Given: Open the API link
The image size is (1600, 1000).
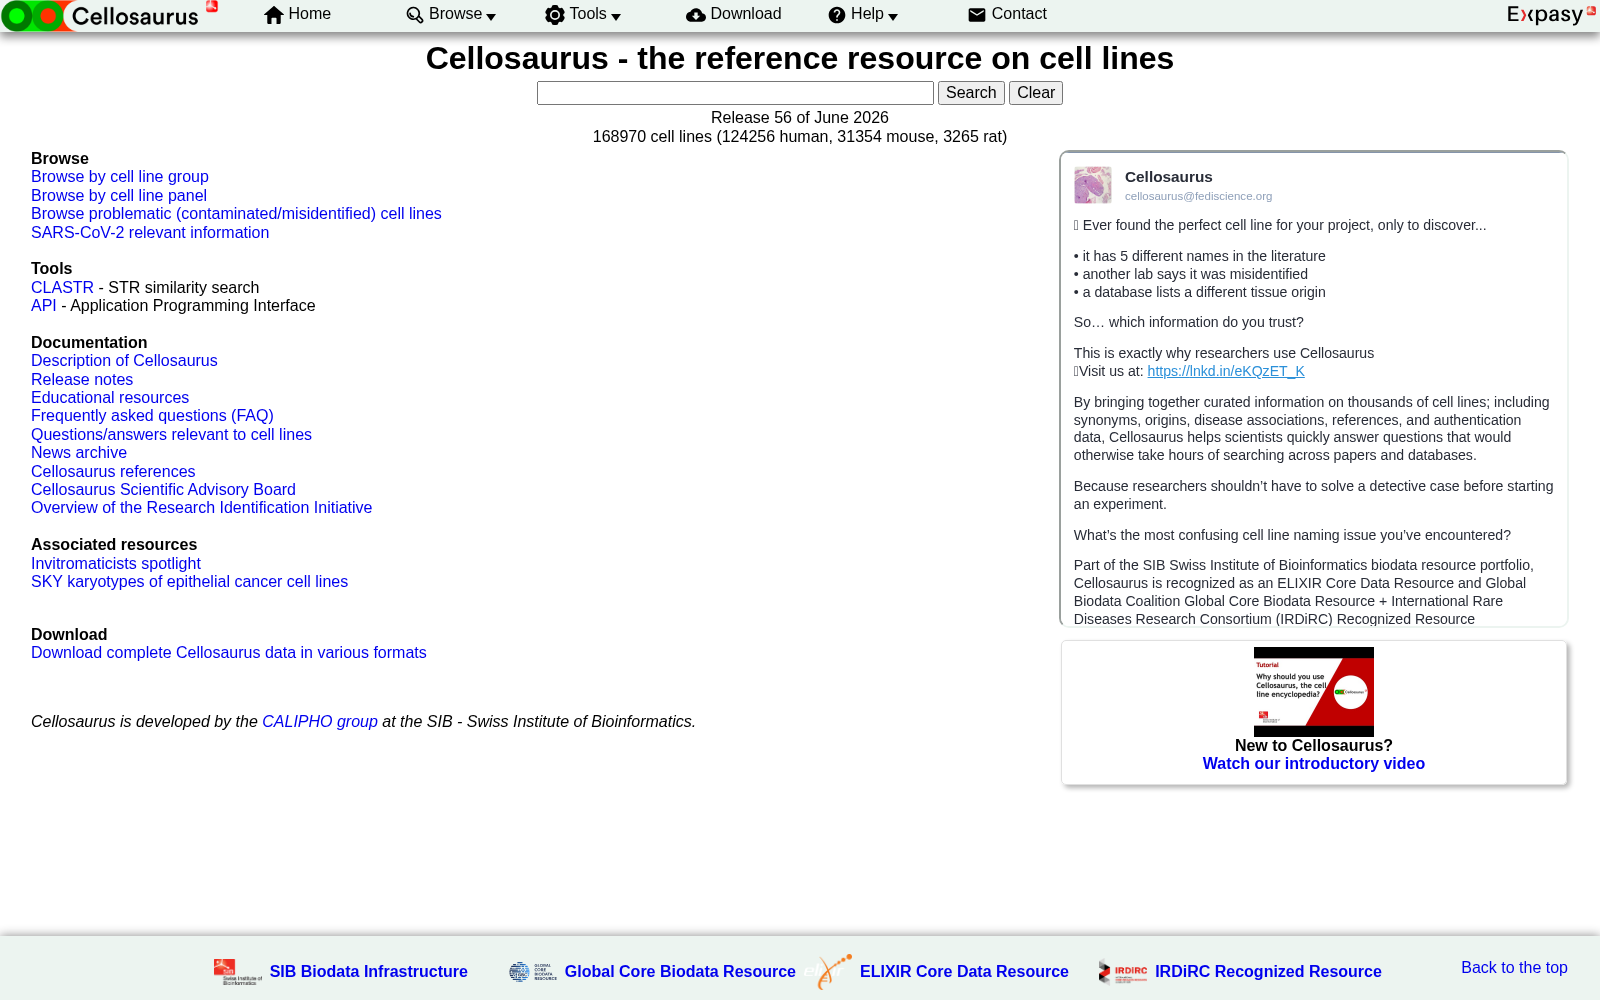Looking at the screenshot, I should tap(44, 306).
